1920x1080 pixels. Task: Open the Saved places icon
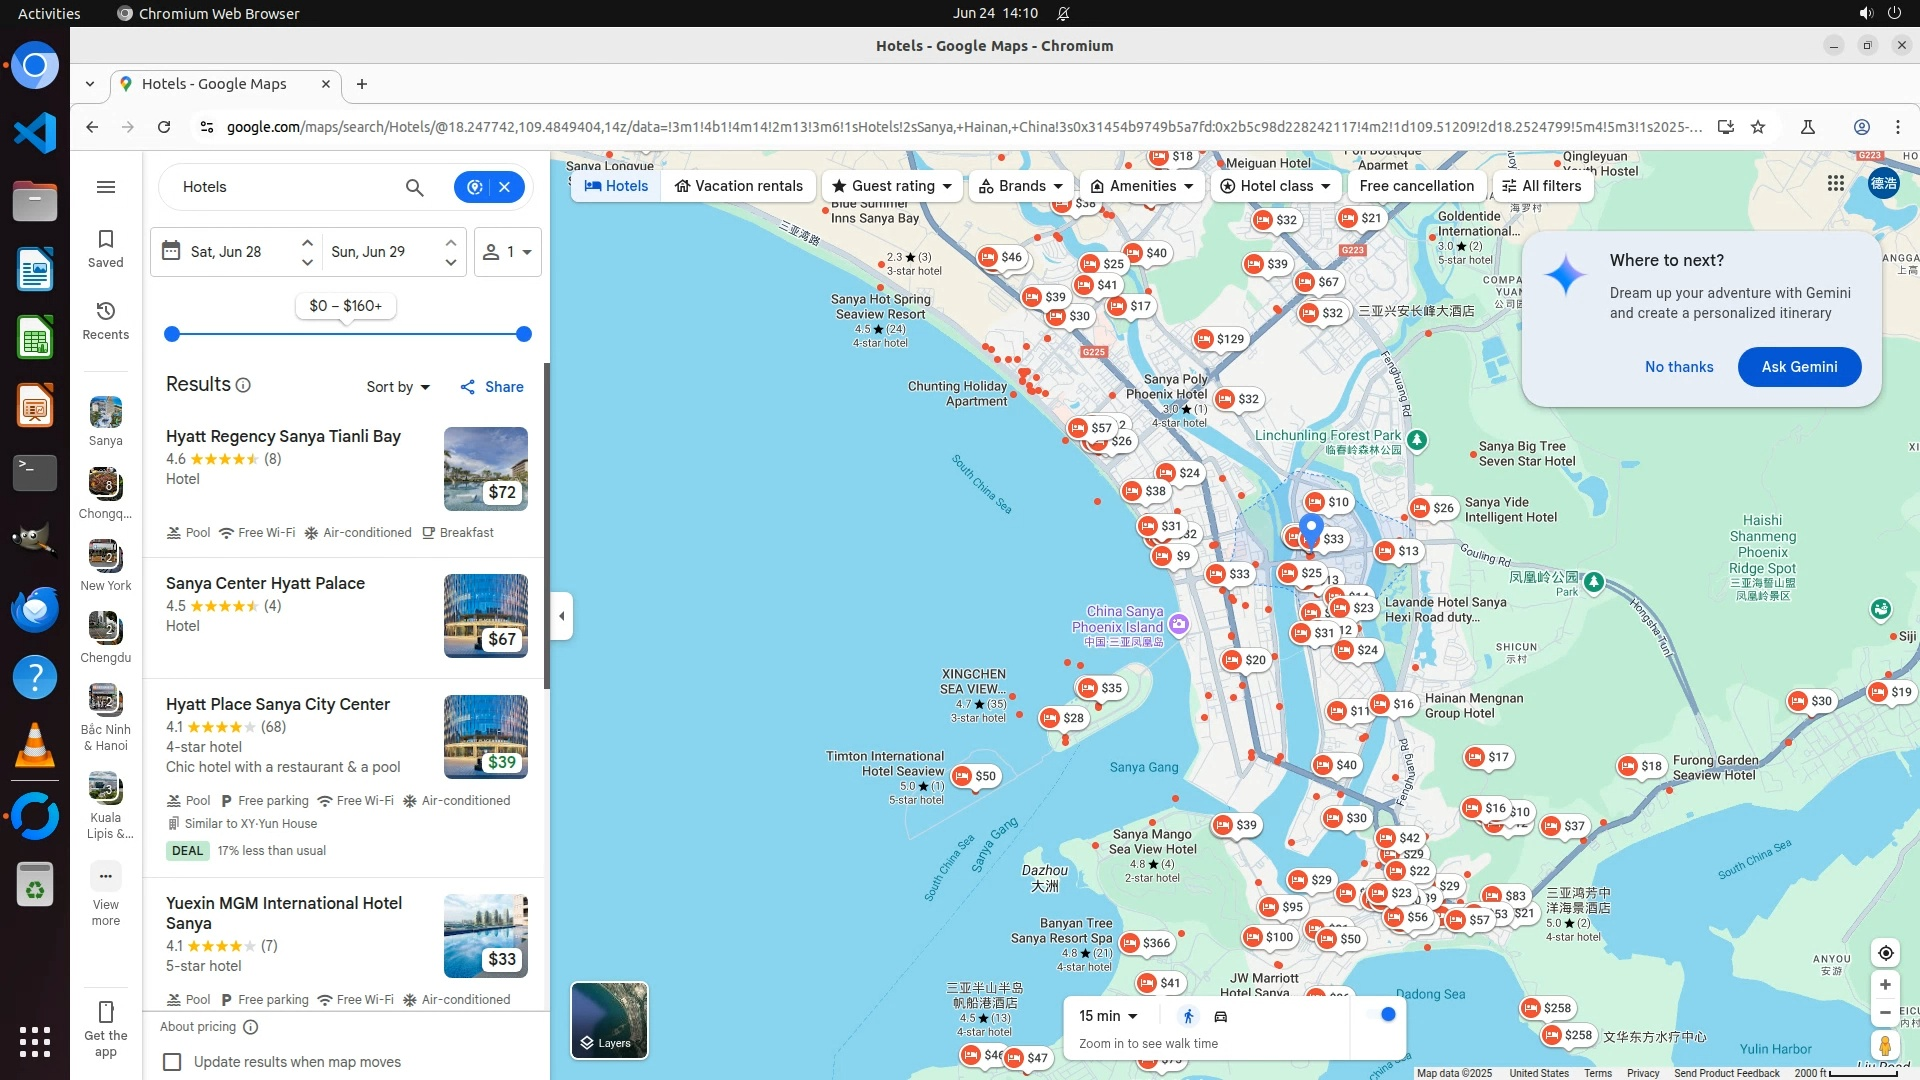pos(106,248)
